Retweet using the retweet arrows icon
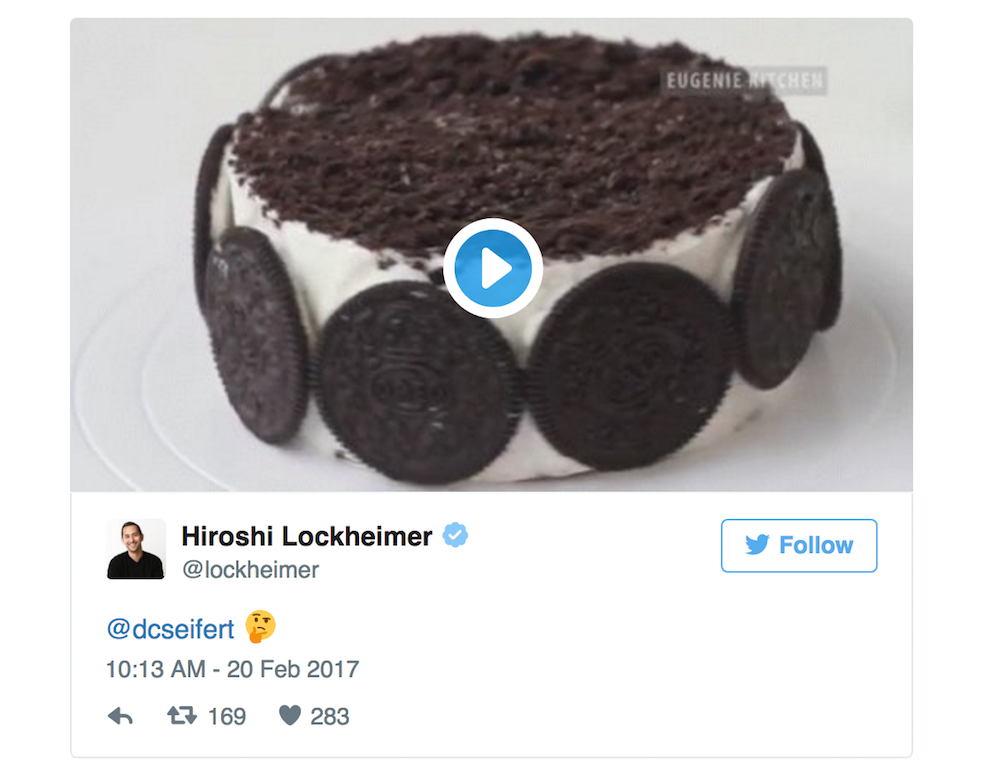 pyautogui.click(x=181, y=716)
